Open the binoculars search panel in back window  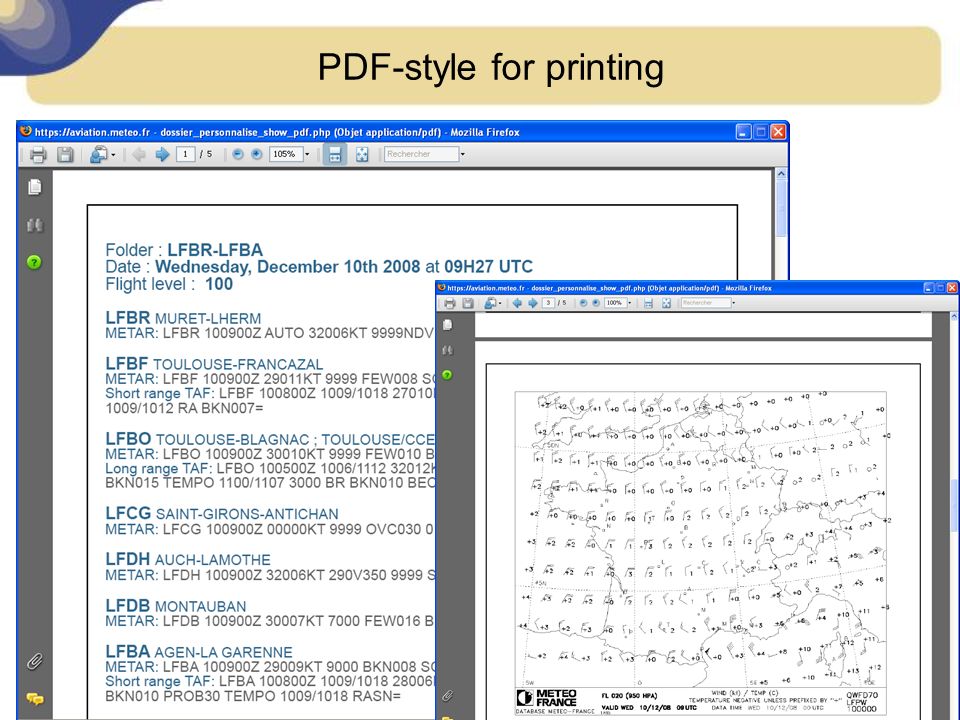click(x=35, y=225)
